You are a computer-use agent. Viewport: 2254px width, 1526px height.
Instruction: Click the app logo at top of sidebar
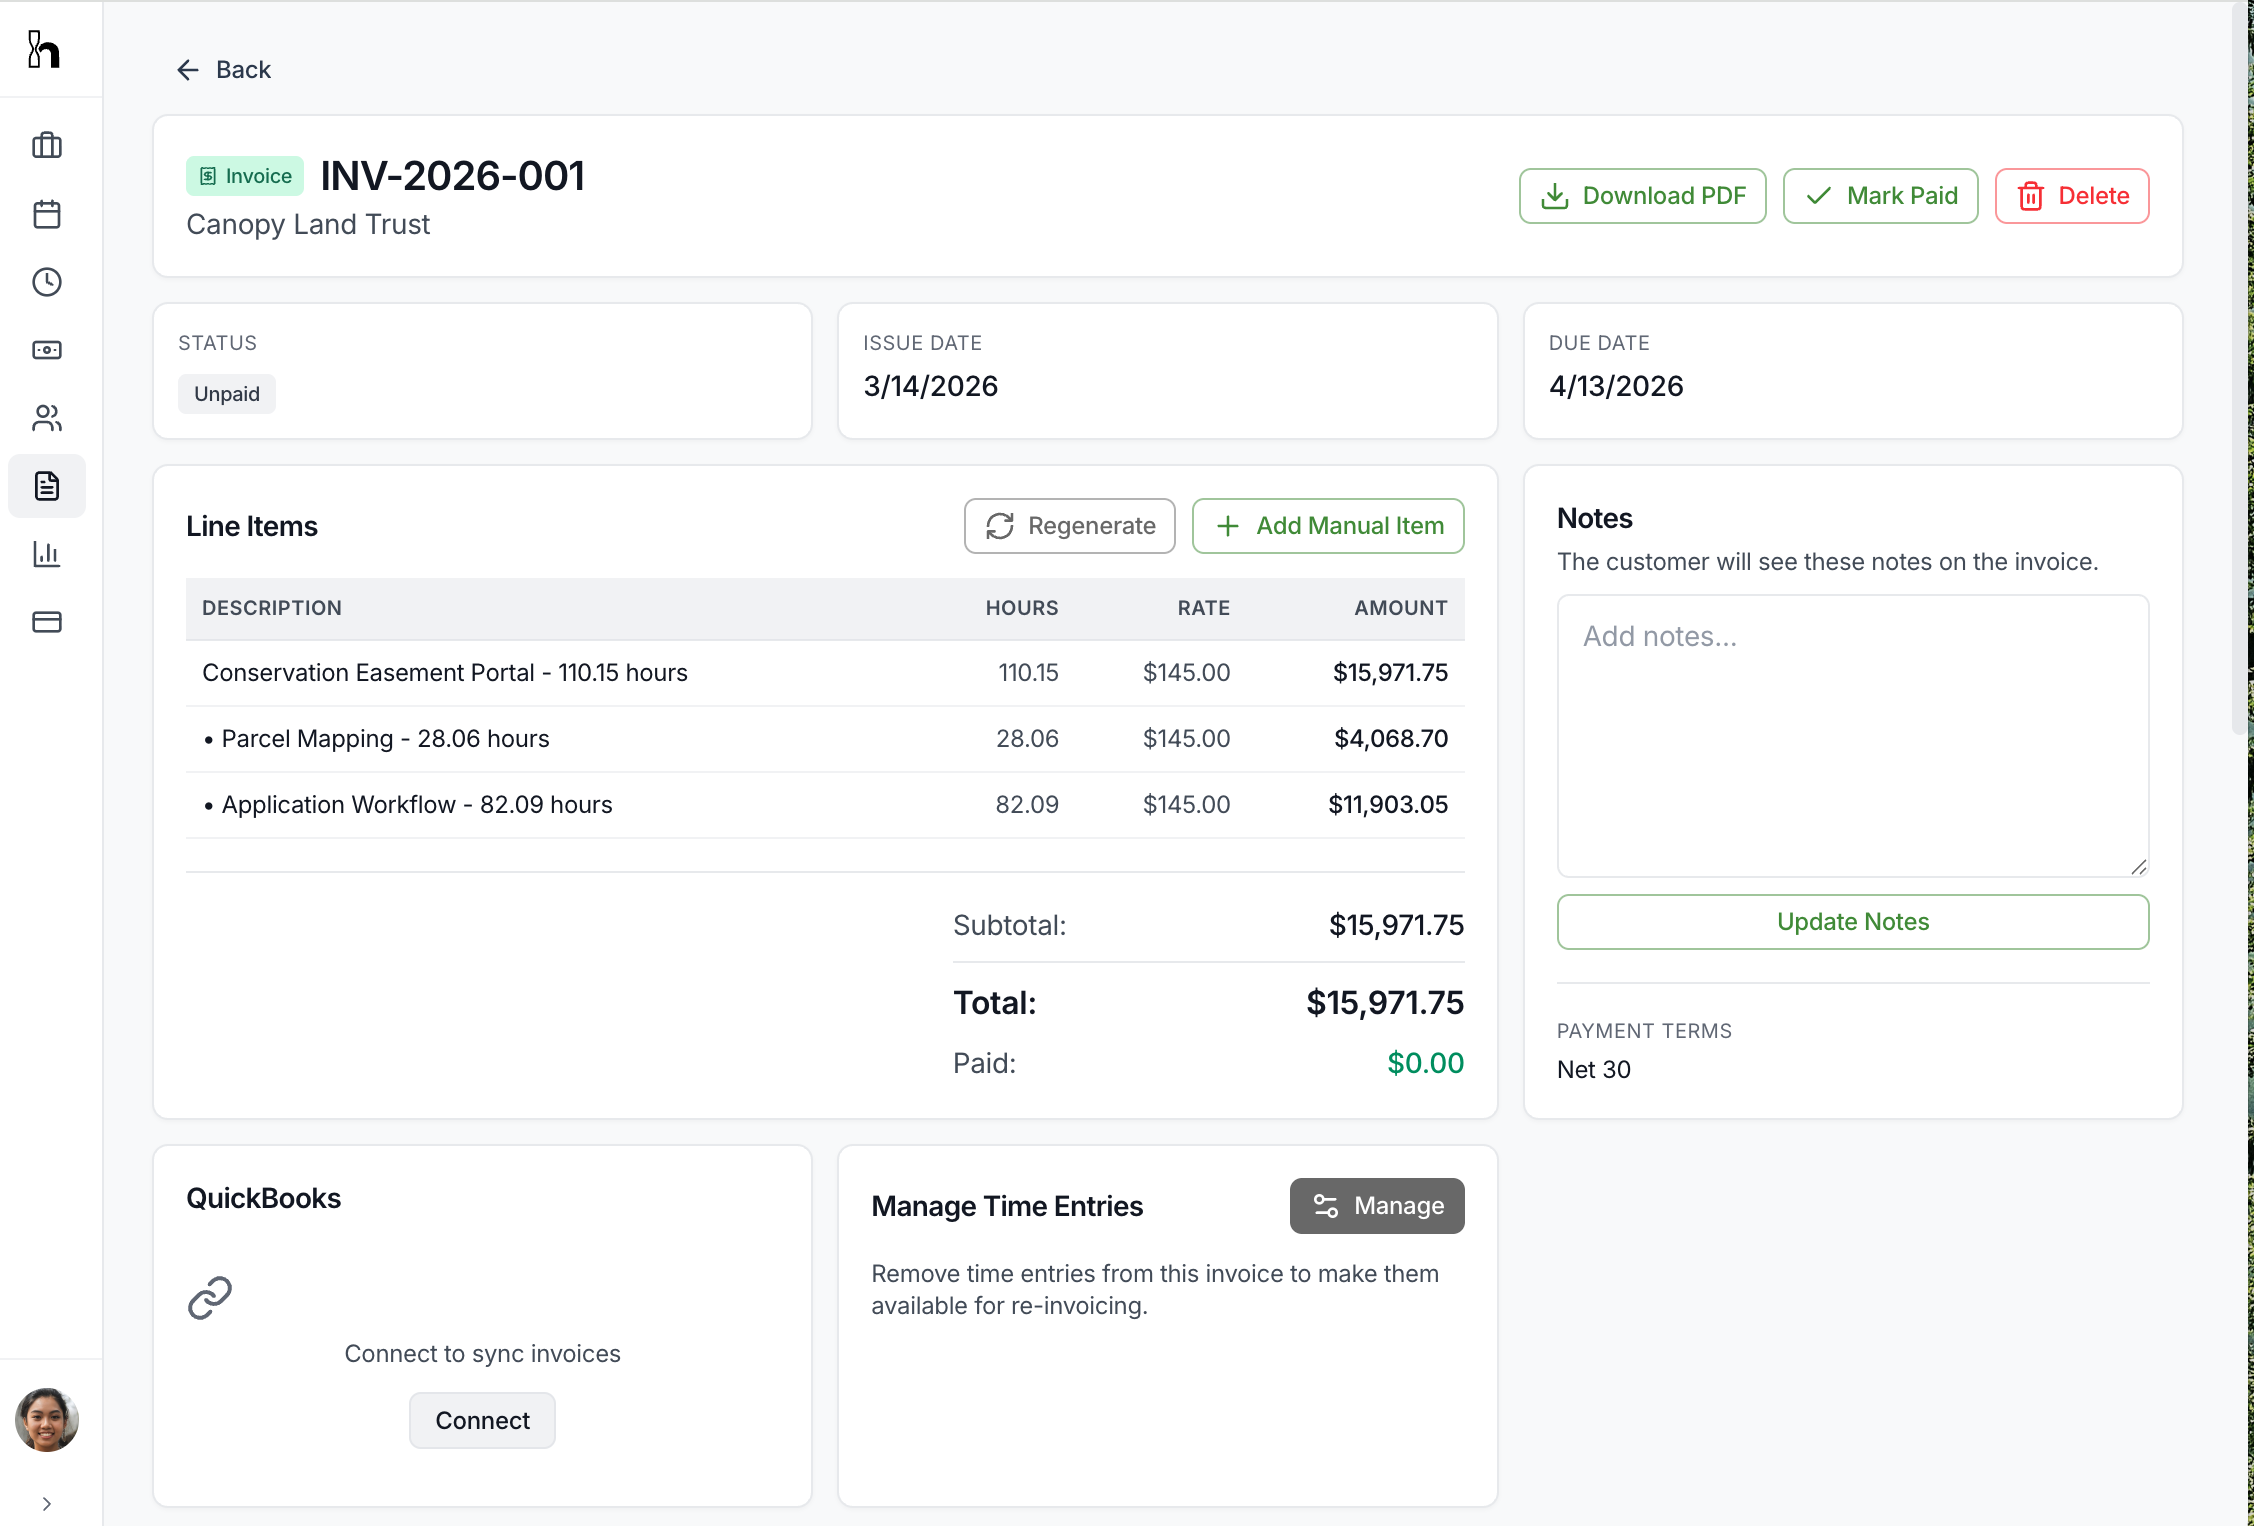point(44,49)
